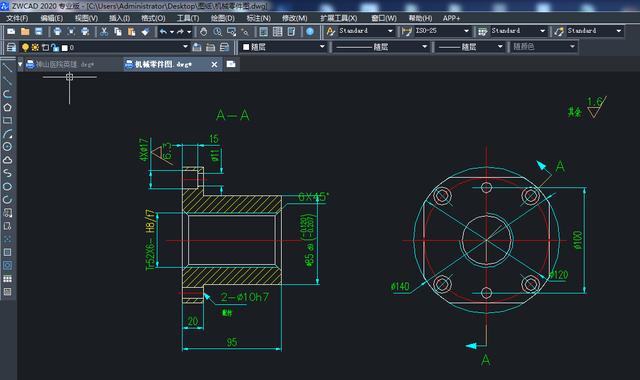Open the 格式(O) menu
Image resolution: width=640 pixels, height=380 pixels.
153,18
